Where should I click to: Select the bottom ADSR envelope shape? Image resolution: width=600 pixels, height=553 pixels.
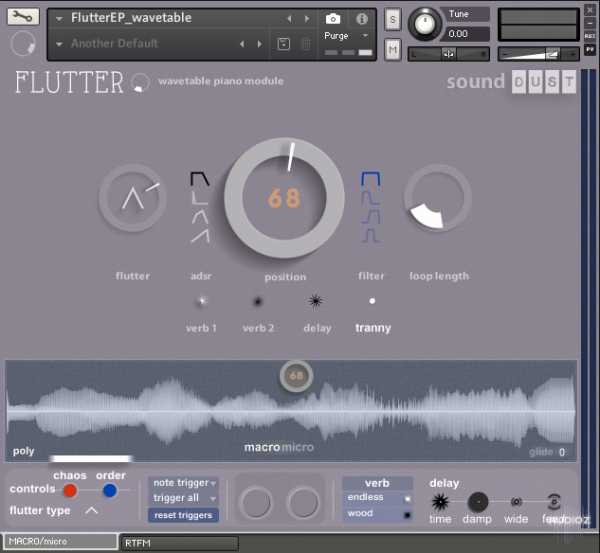[200, 236]
